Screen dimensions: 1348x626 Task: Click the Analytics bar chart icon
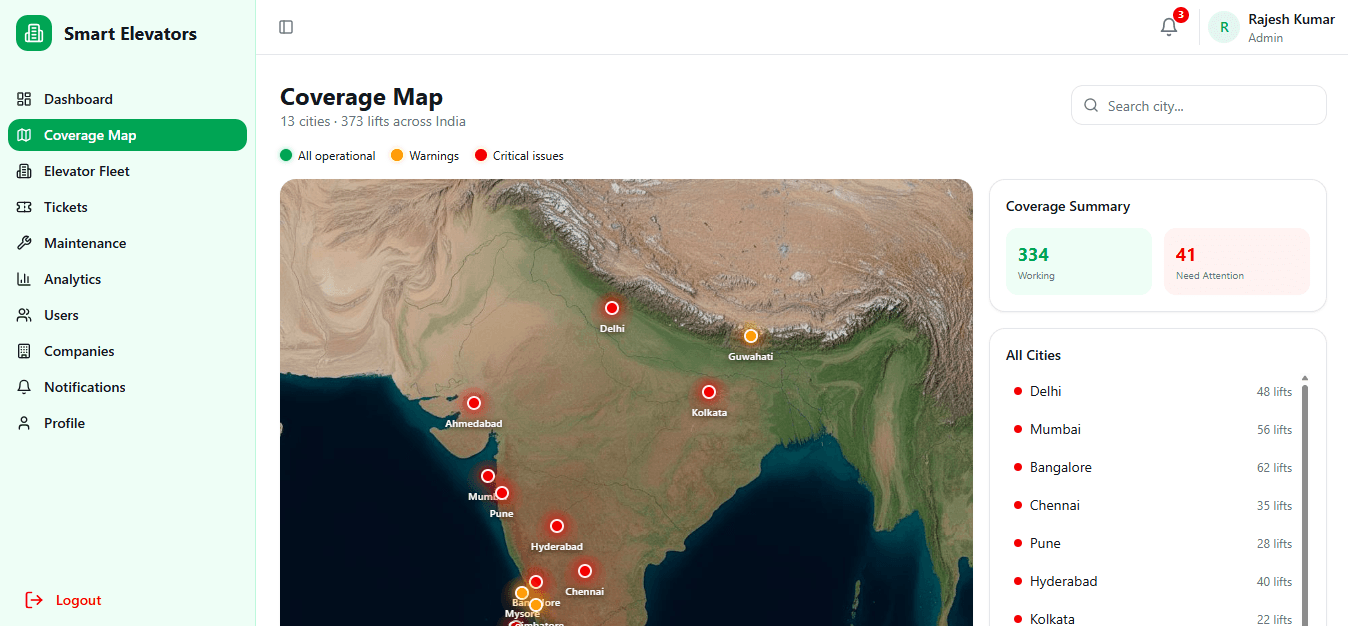point(24,279)
